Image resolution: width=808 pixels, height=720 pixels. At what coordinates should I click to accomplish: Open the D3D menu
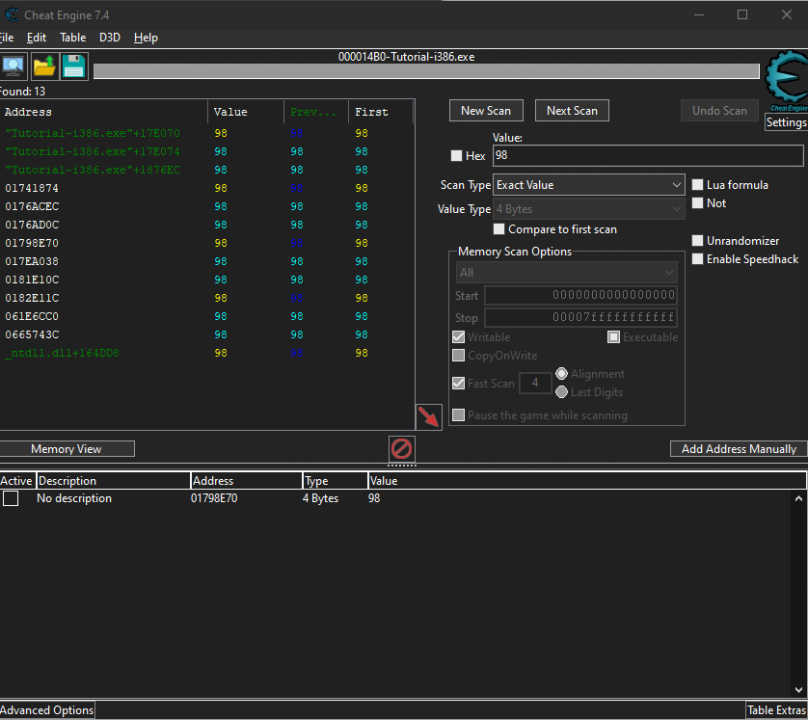coord(109,38)
